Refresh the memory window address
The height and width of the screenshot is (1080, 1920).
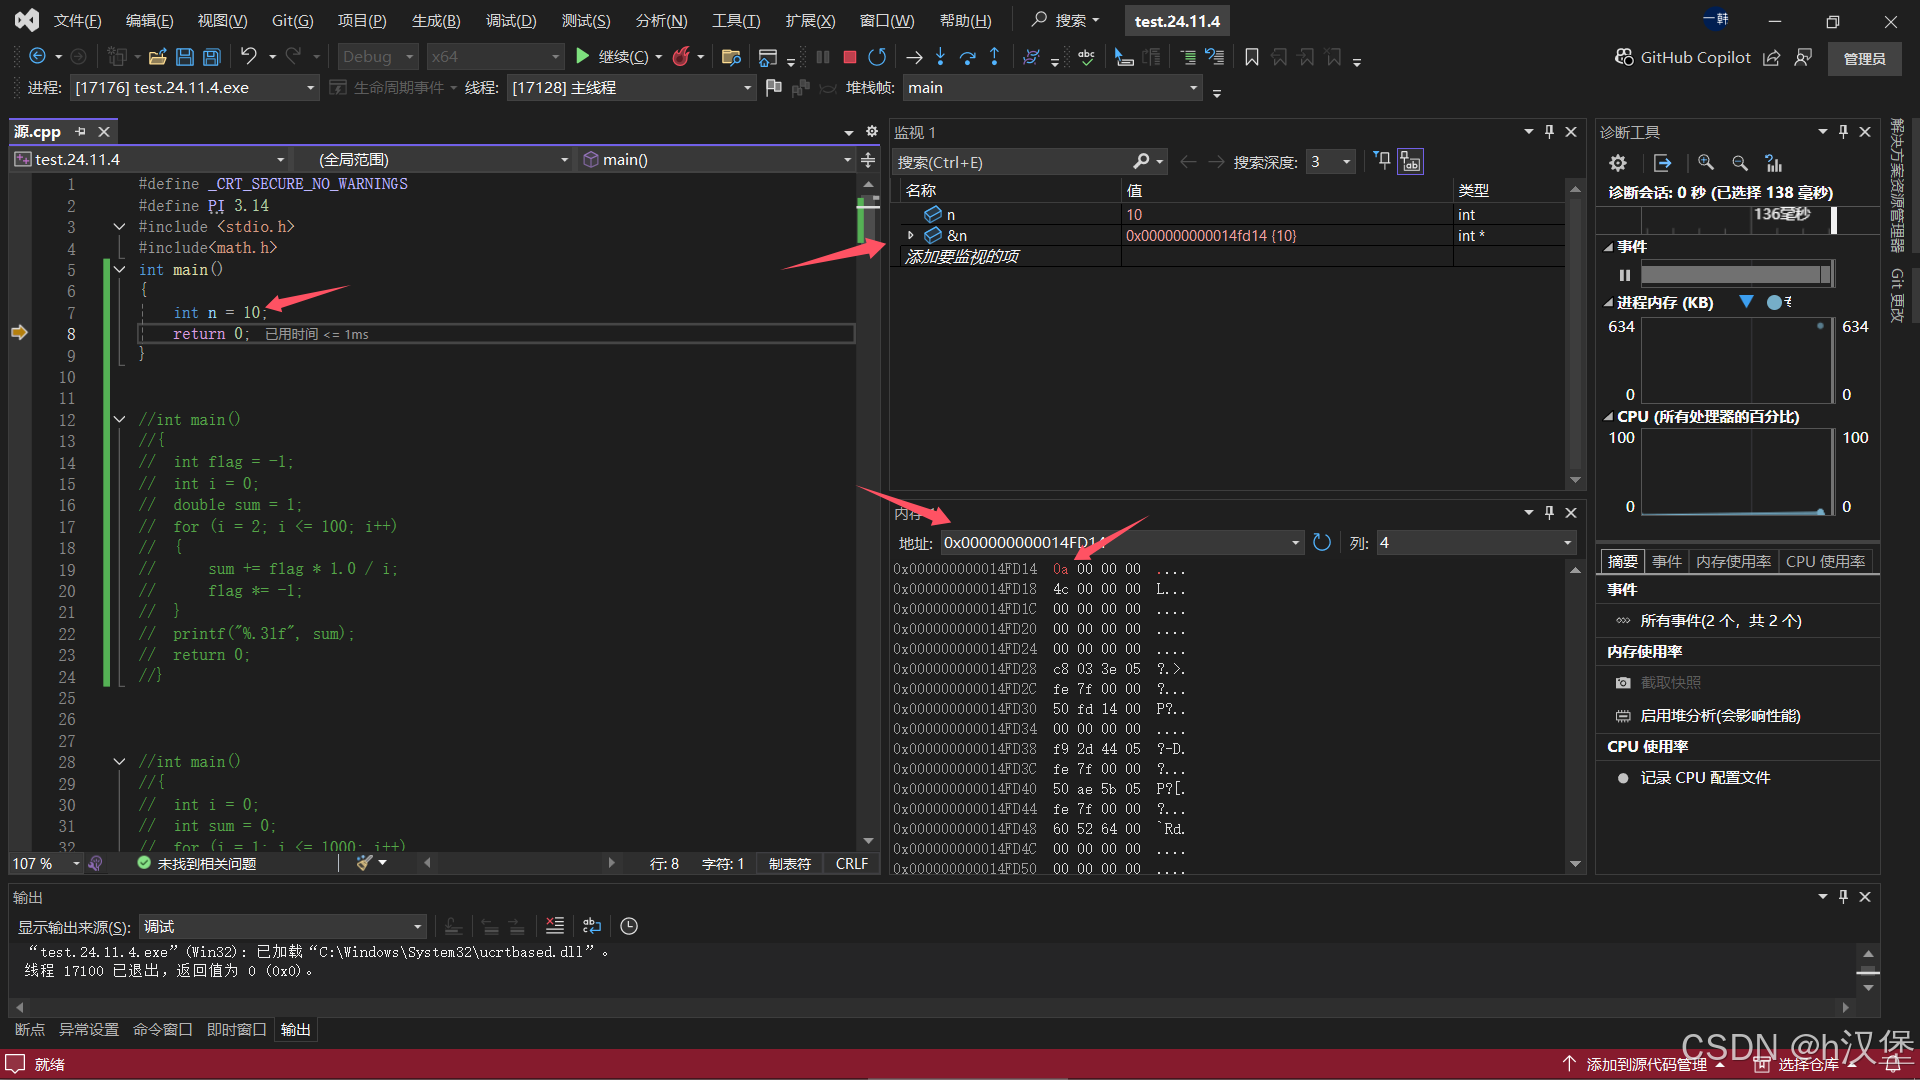(1322, 542)
